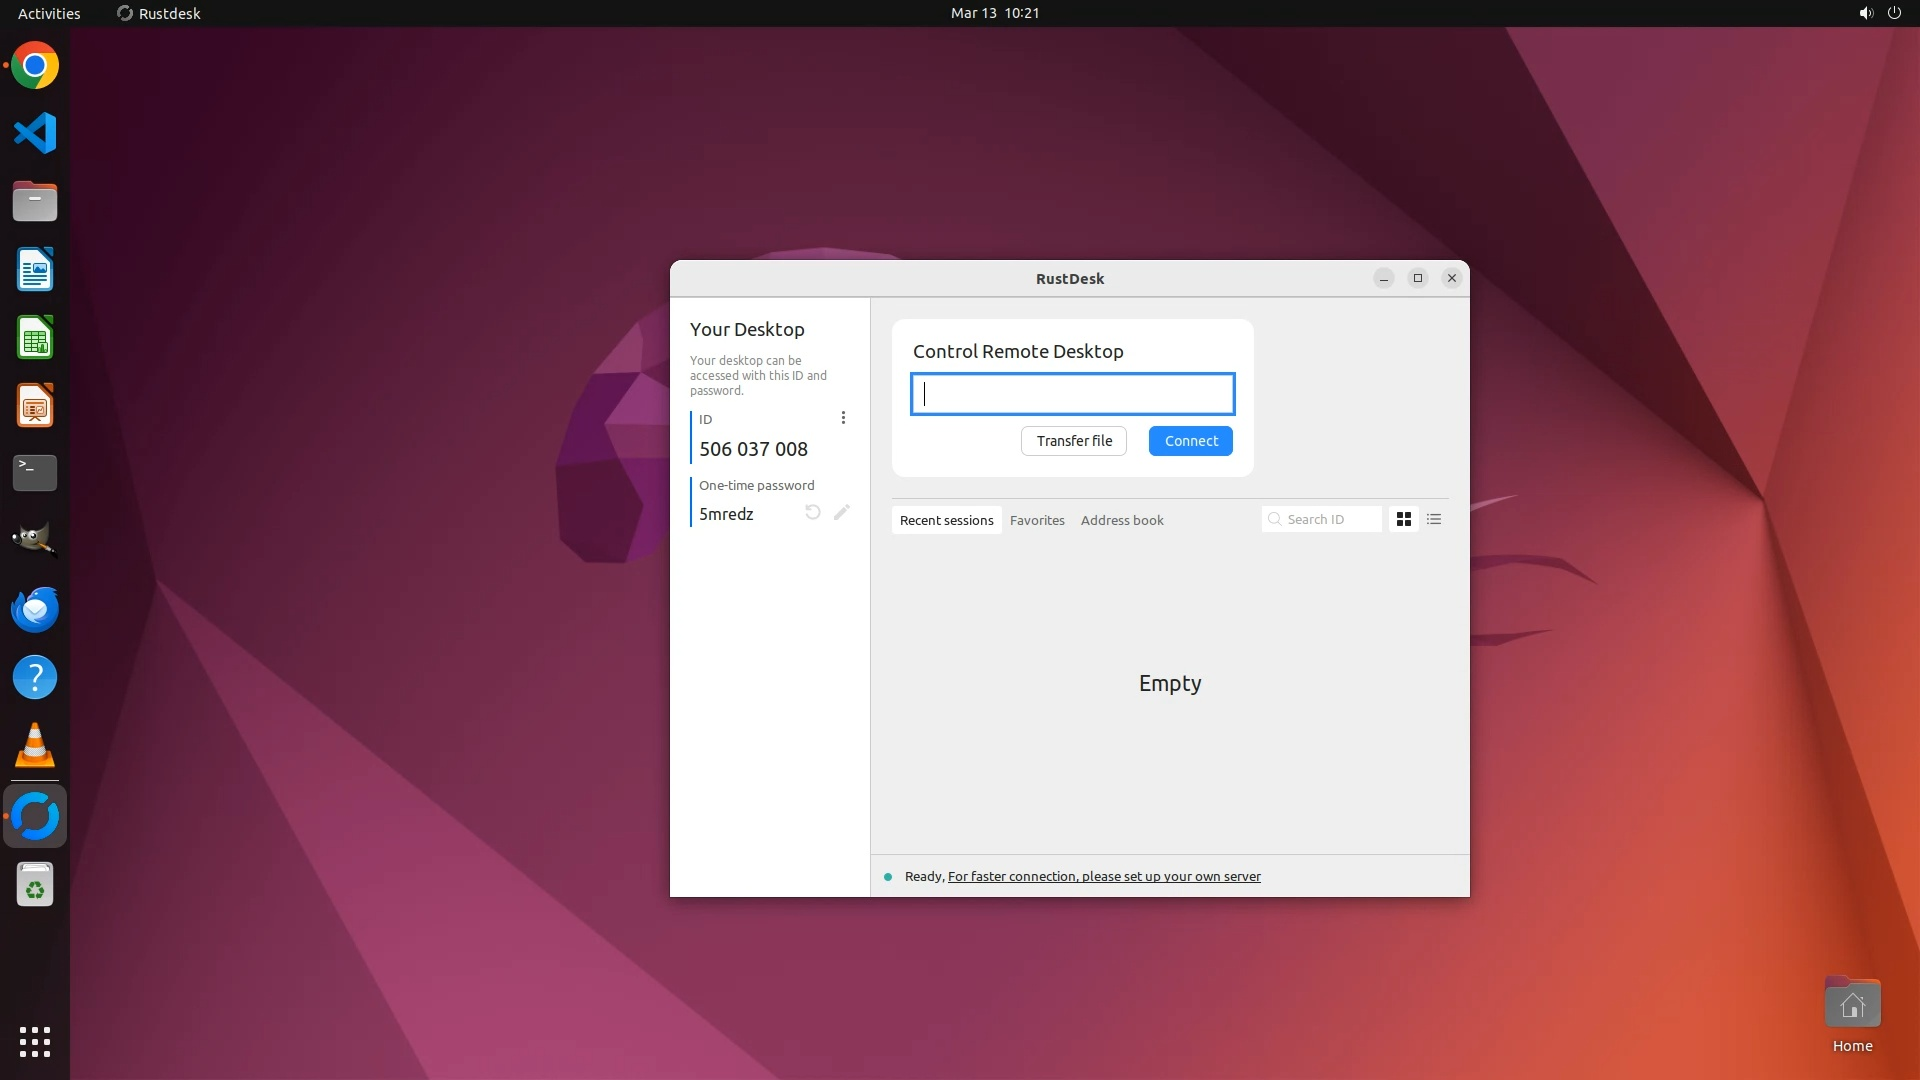Switch to grid view of sessions
The width and height of the screenshot is (1920, 1080).
click(1404, 519)
